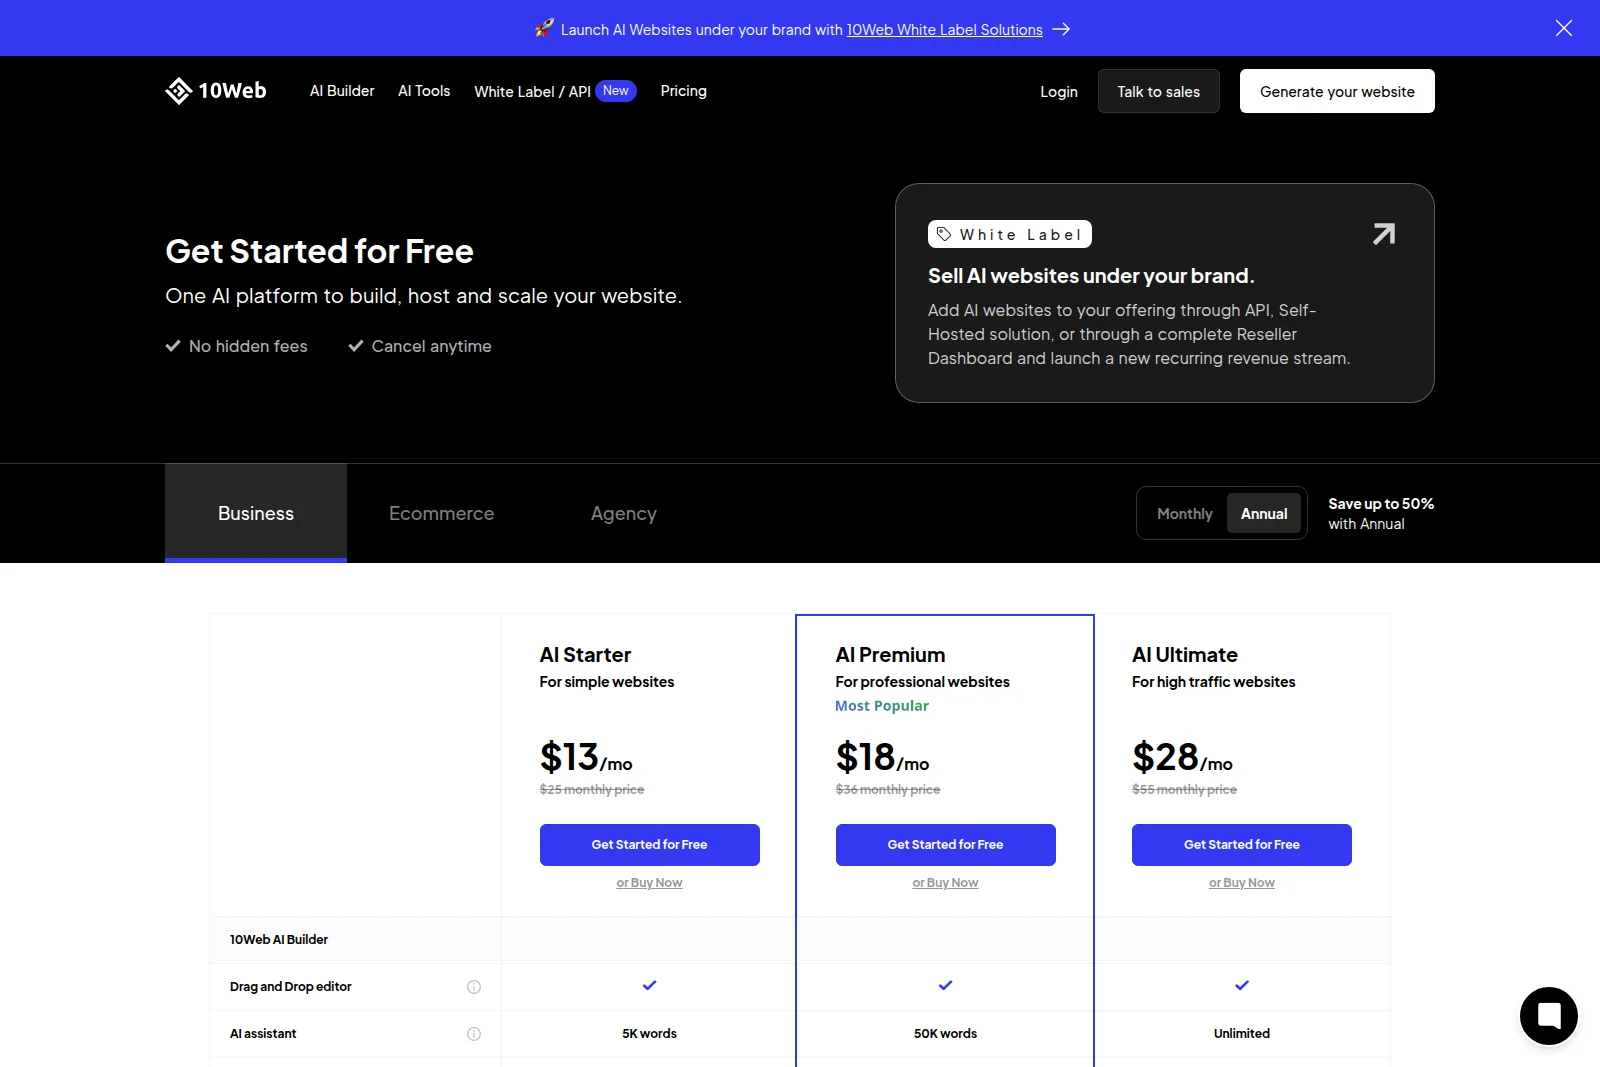Open the AI Builder menu
Image resolution: width=1600 pixels, height=1067 pixels.
click(x=341, y=91)
